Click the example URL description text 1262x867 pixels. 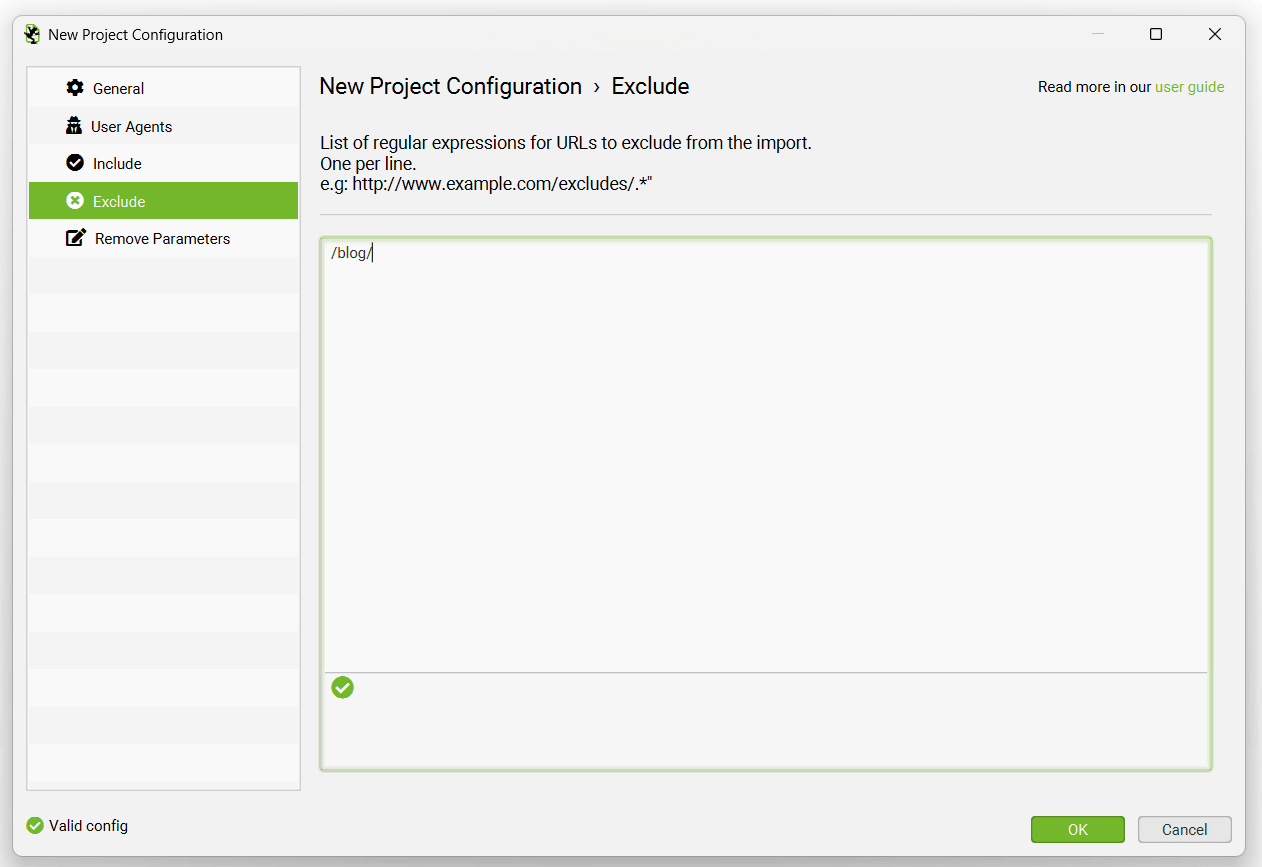click(486, 184)
